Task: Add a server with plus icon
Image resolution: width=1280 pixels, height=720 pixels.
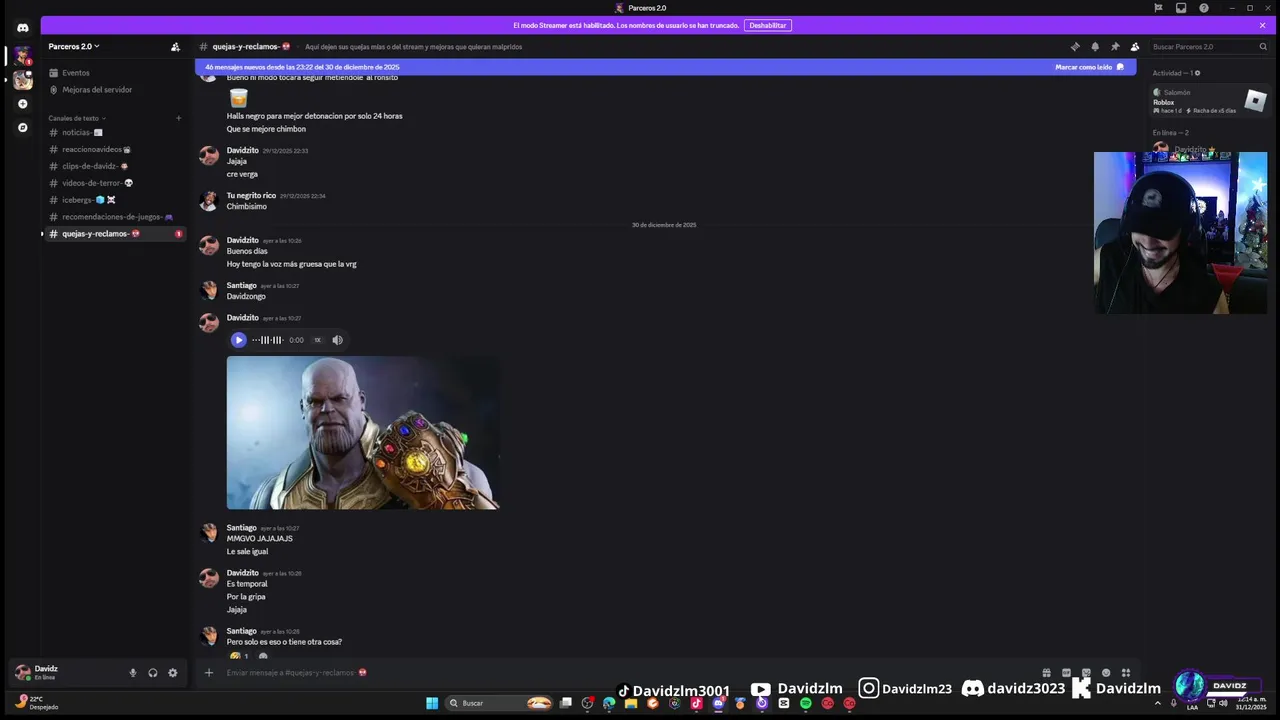Action: coord(22,104)
